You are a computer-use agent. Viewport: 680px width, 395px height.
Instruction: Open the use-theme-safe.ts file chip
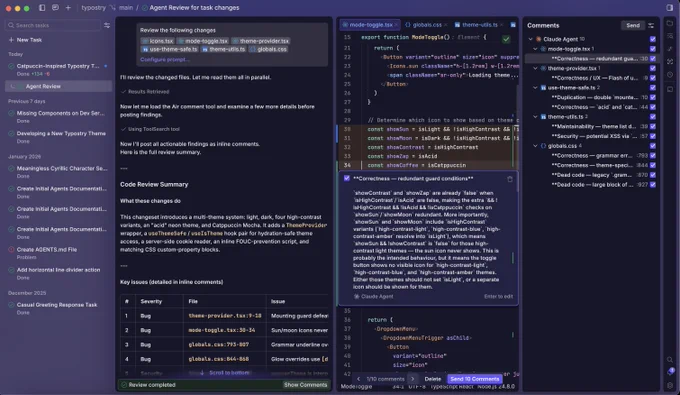tap(170, 49)
